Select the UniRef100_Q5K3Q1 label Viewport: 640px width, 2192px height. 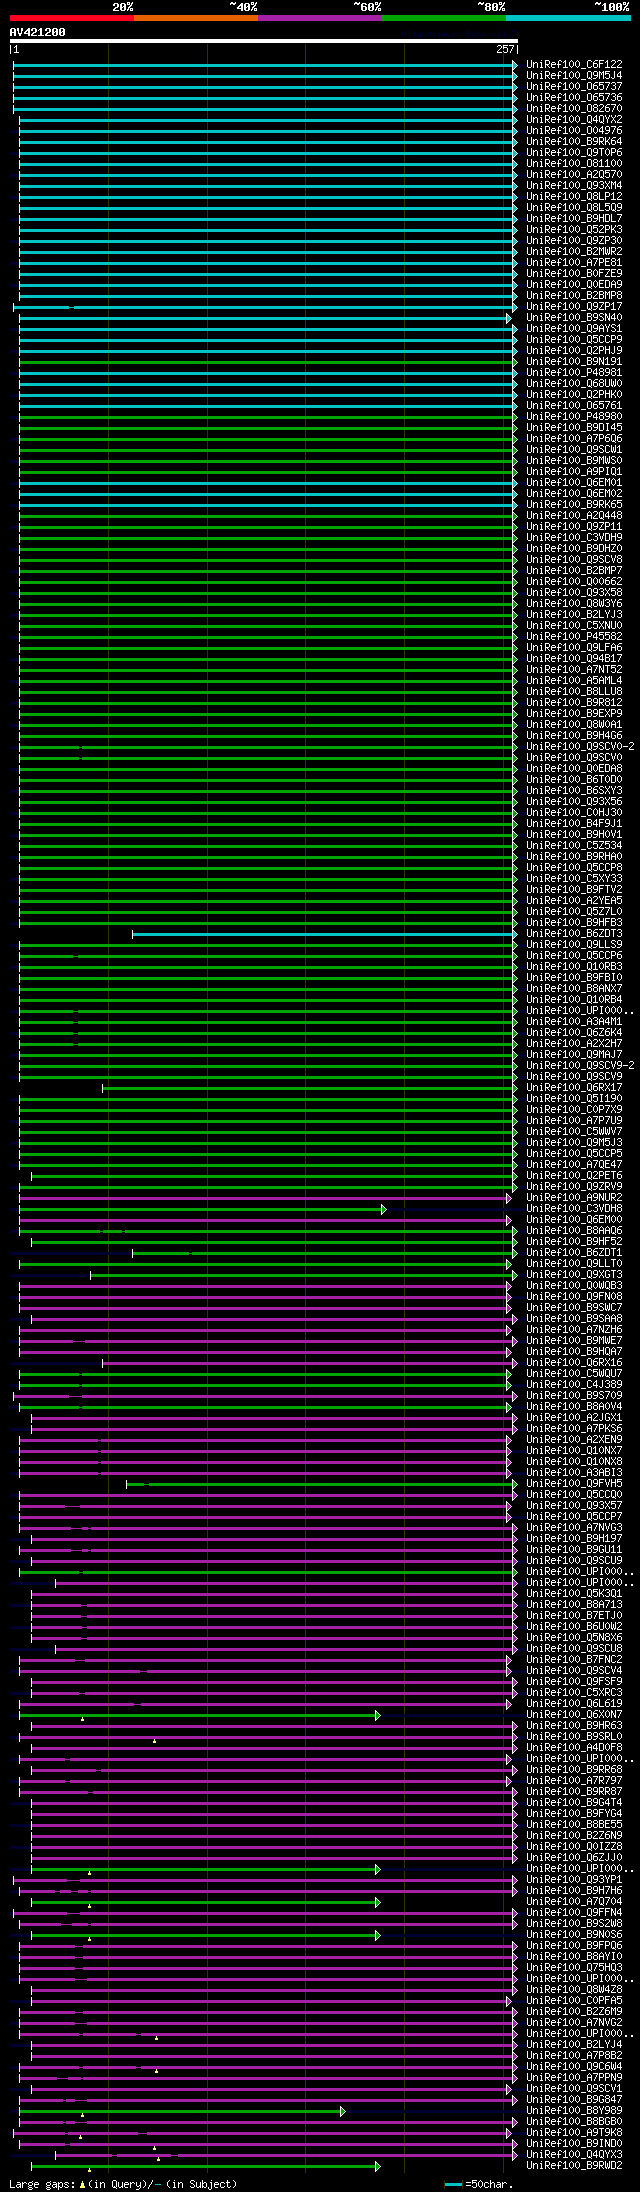(574, 1593)
